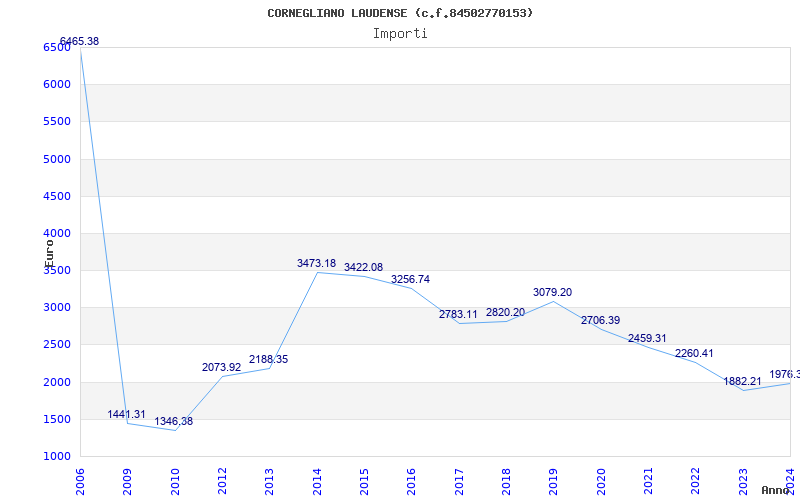Select the 1882.21 data label
This screenshot has width=800, height=500.
pyautogui.click(x=742, y=381)
